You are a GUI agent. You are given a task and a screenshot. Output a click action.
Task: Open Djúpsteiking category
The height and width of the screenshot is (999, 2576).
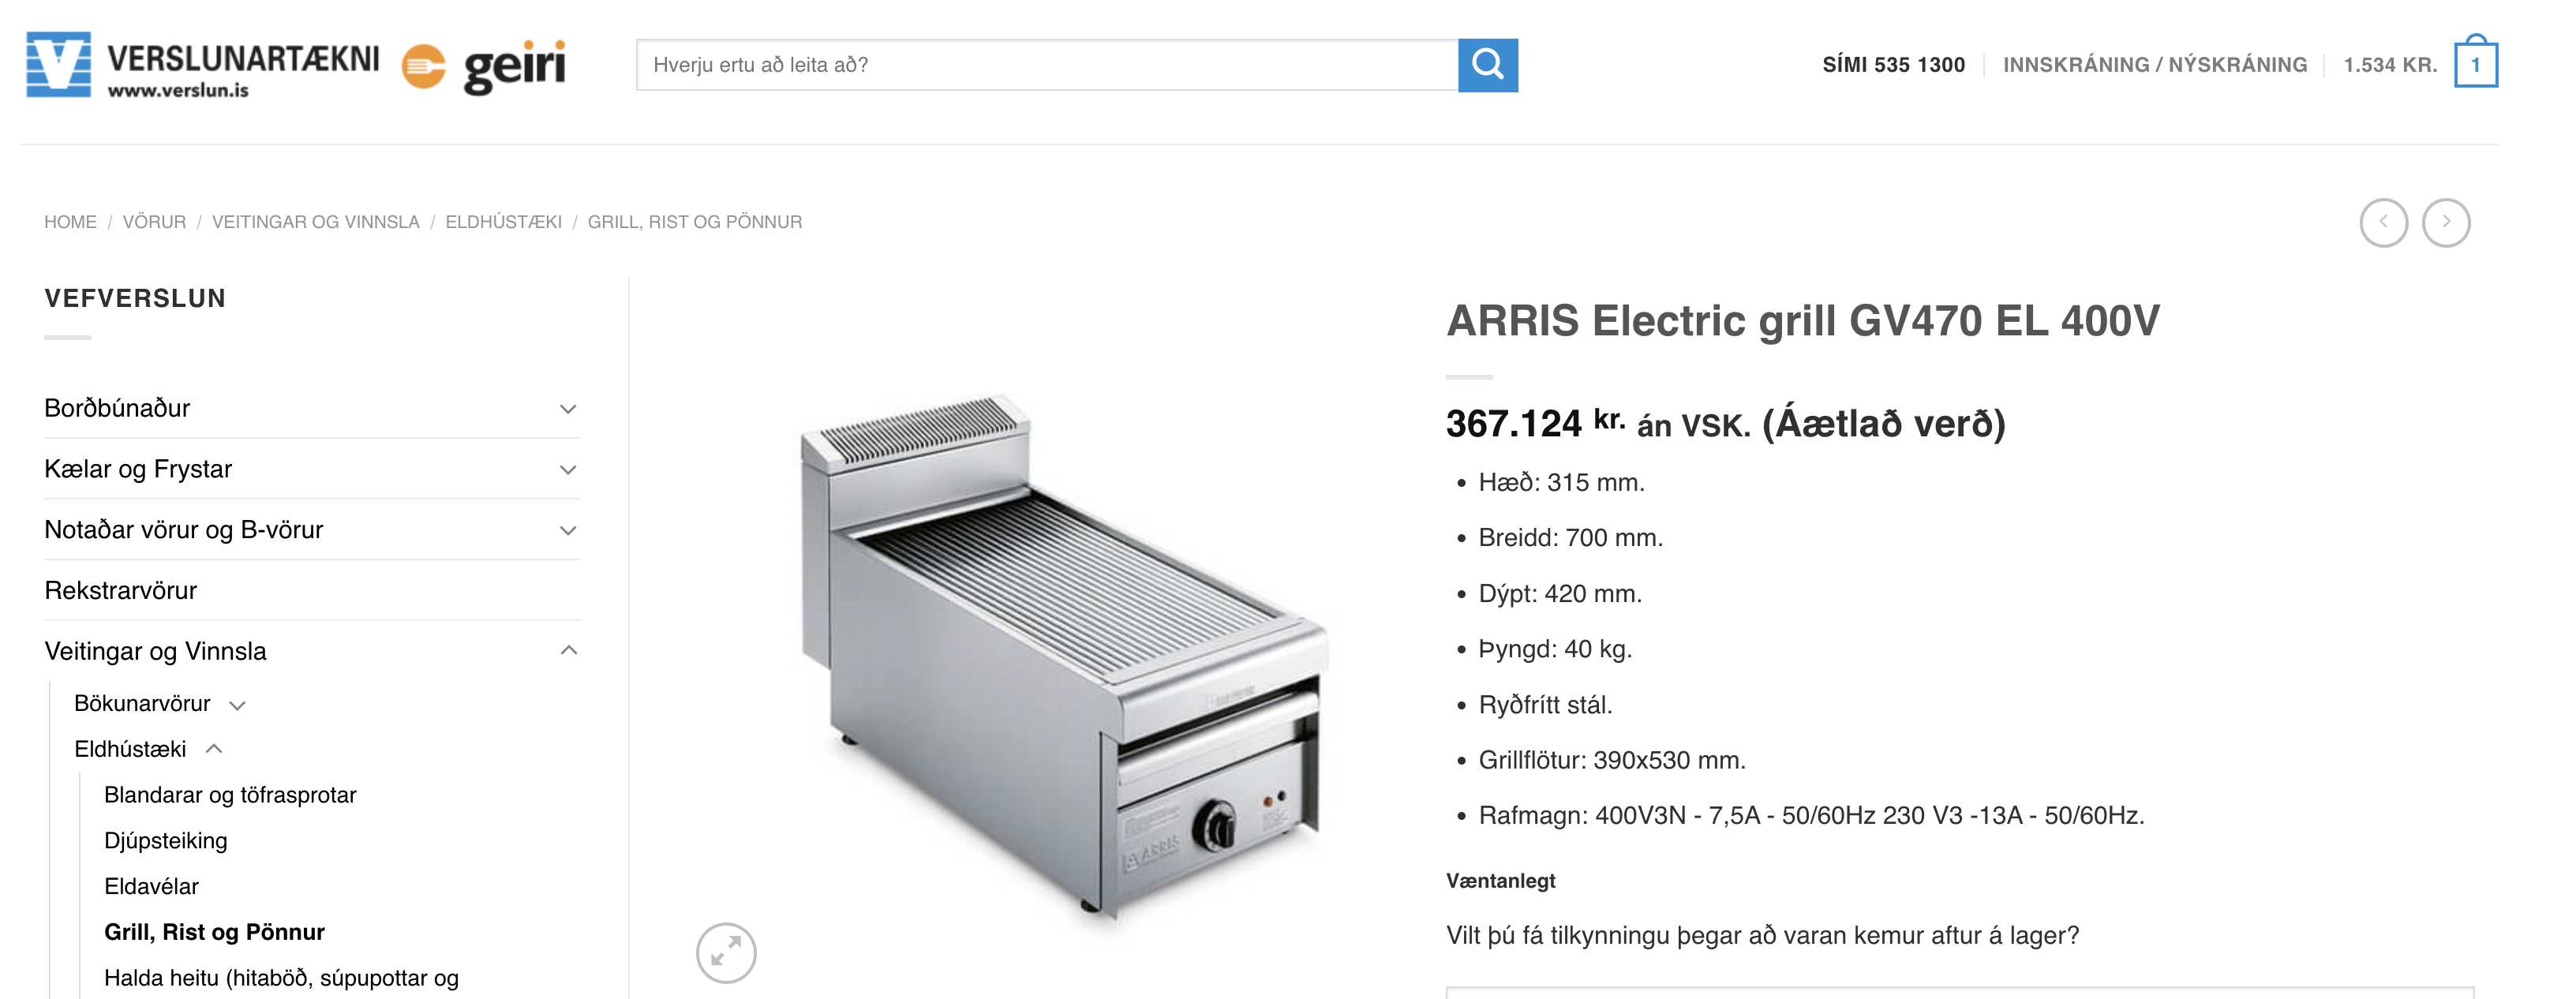pos(166,841)
